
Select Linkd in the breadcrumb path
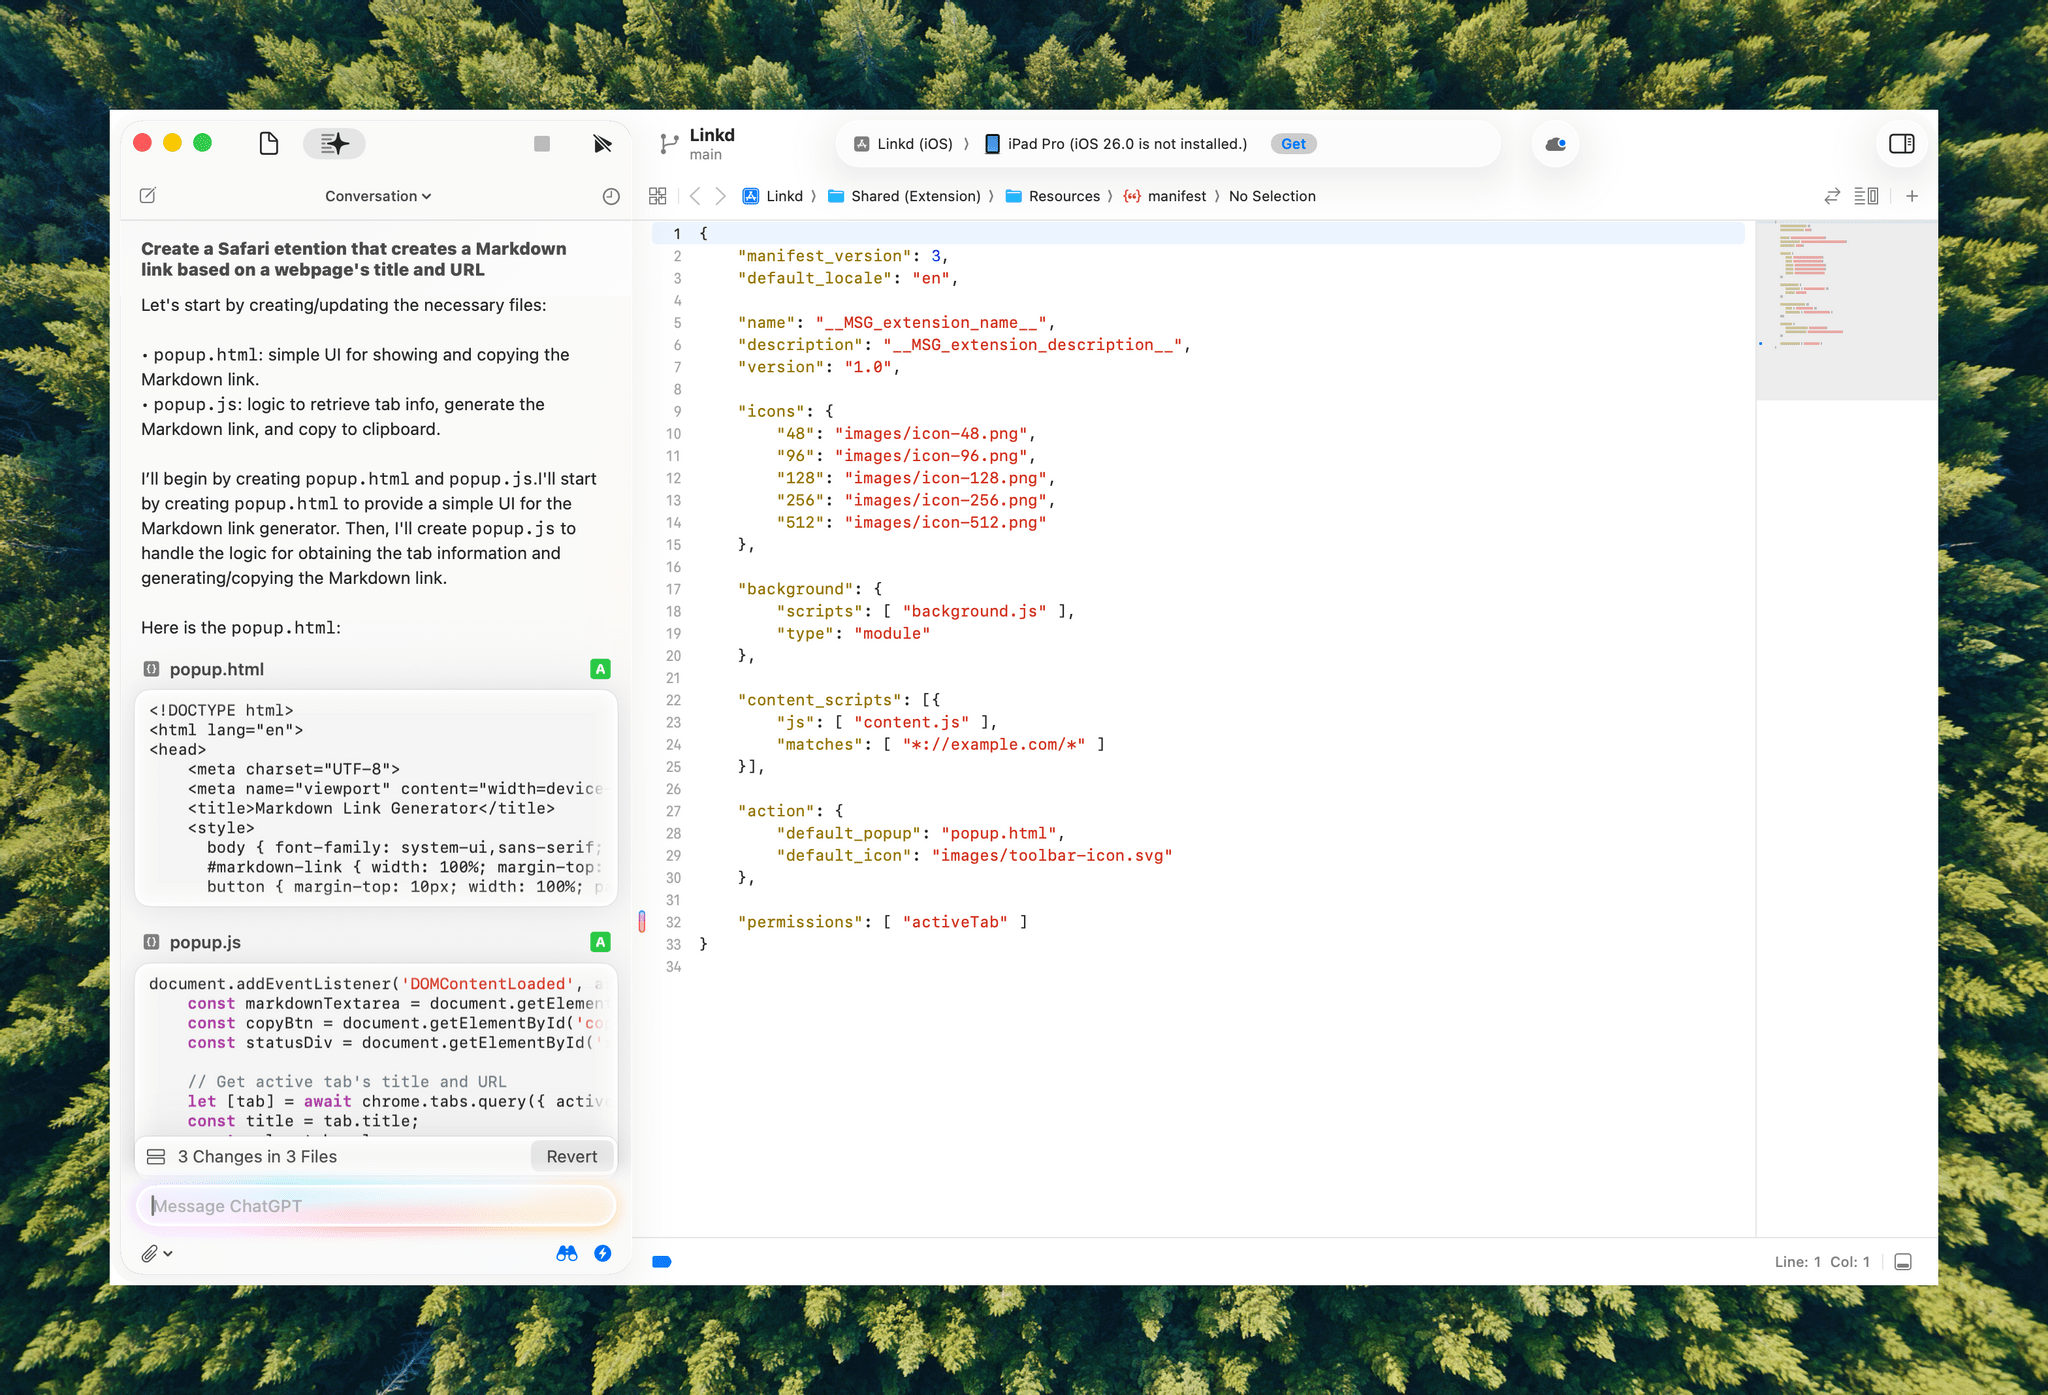[773, 196]
